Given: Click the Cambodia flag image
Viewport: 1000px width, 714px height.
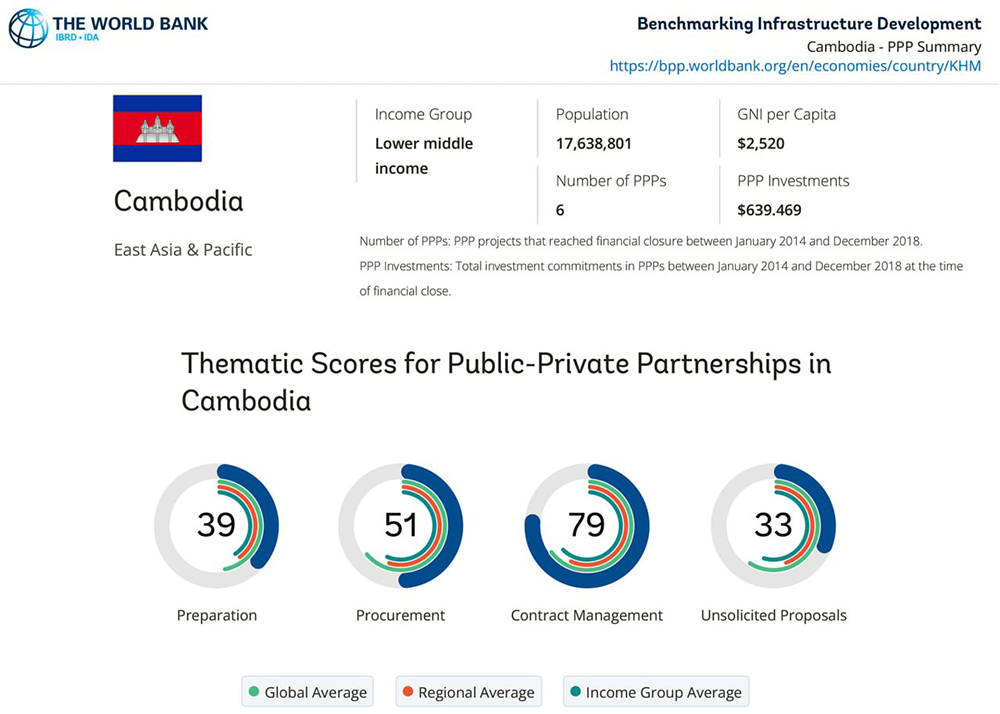Looking at the screenshot, I should click(x=158, y=128).
